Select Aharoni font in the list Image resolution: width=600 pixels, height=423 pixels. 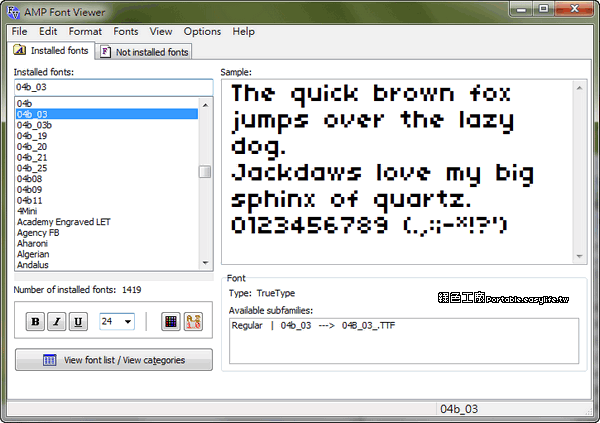click(107, 243)
